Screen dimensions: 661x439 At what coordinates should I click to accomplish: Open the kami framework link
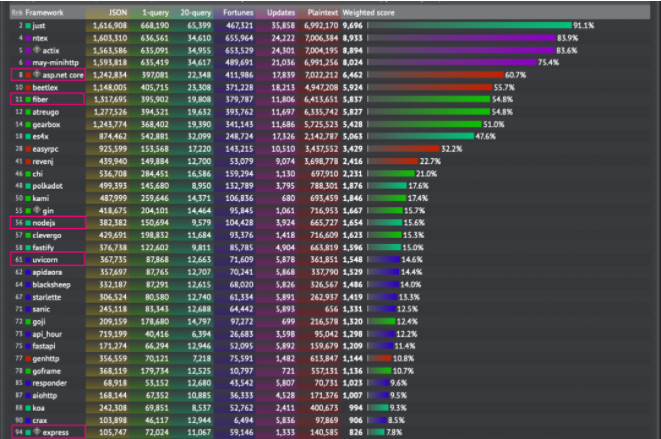tap(41, 198)
